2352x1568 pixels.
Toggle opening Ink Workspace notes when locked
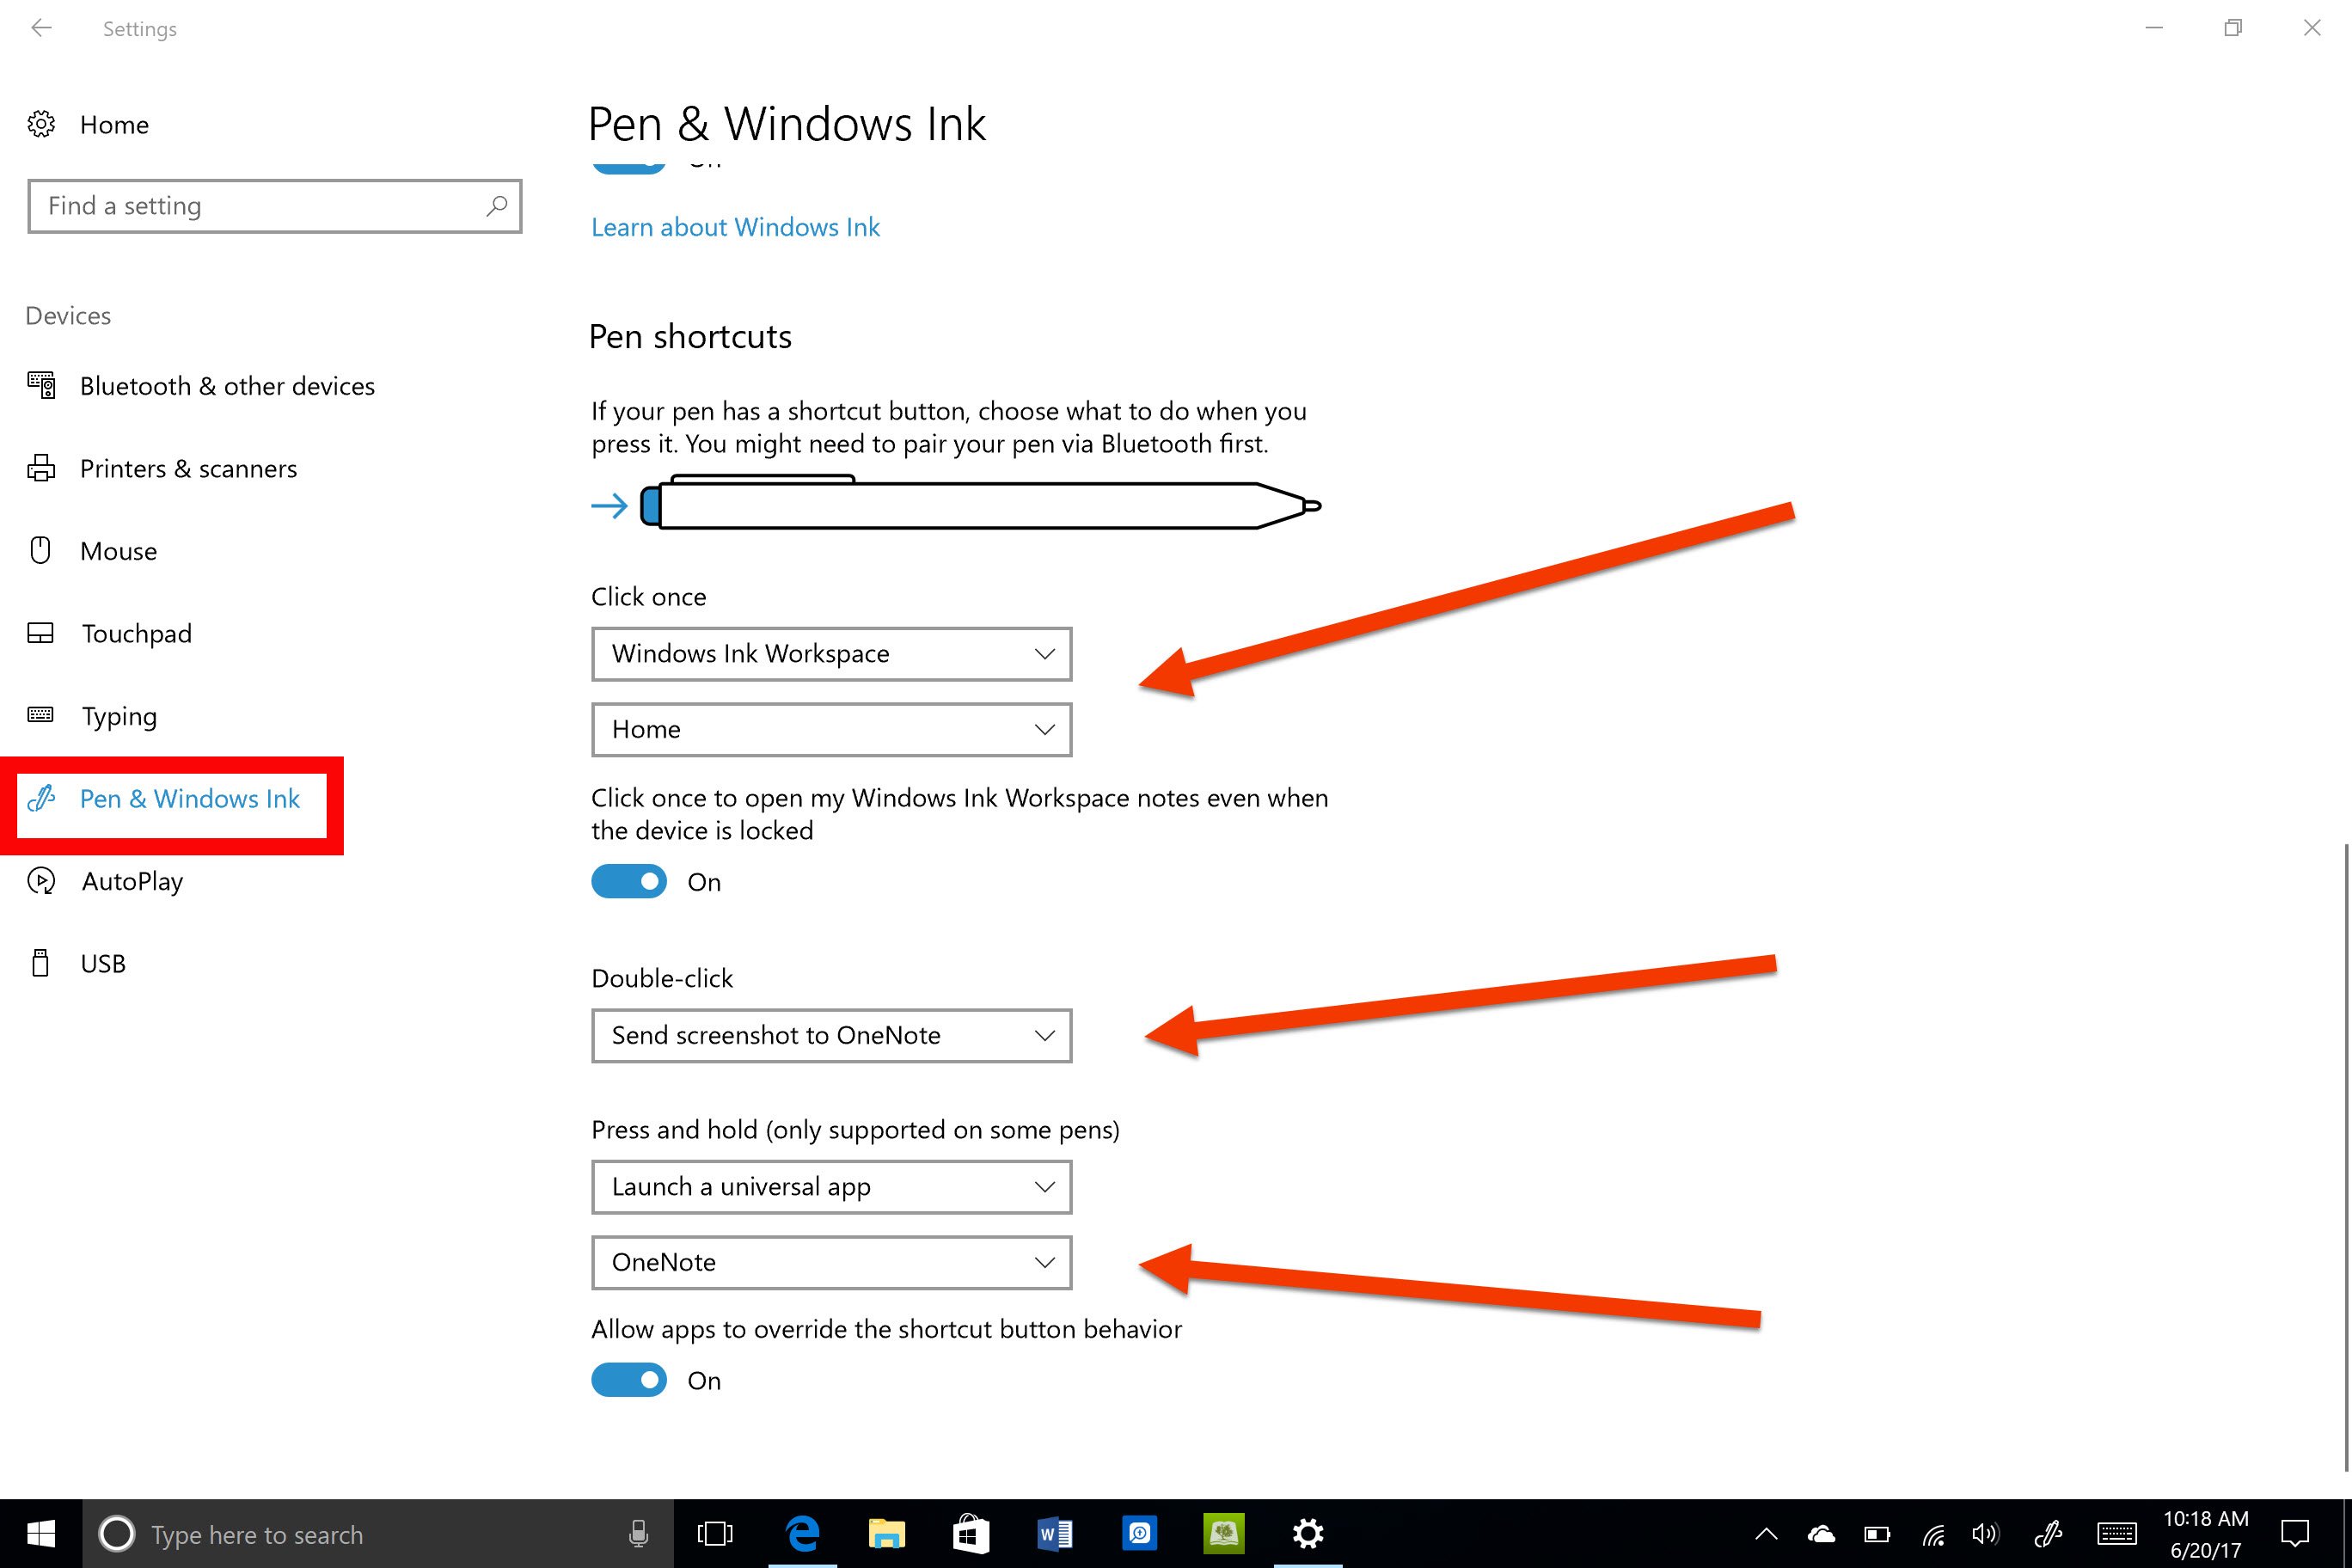tap(629, 881)
